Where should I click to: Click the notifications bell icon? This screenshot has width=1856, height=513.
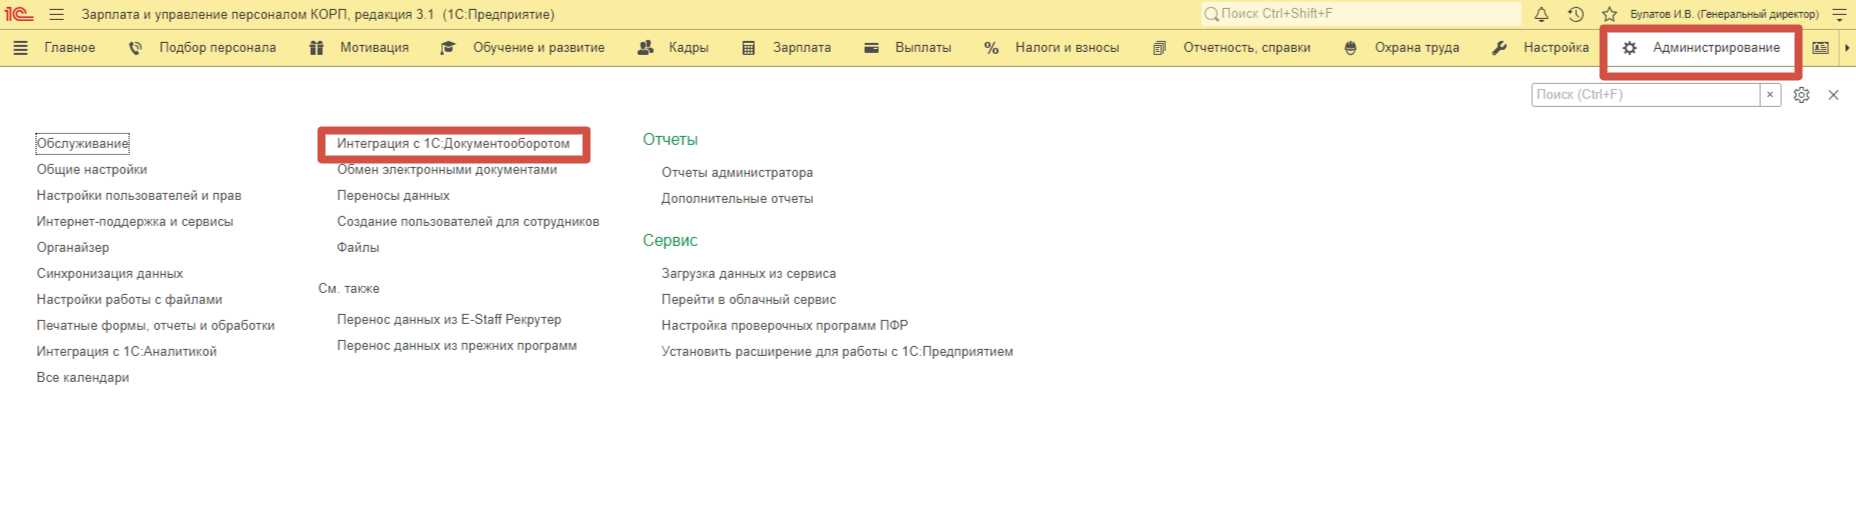1541,14
